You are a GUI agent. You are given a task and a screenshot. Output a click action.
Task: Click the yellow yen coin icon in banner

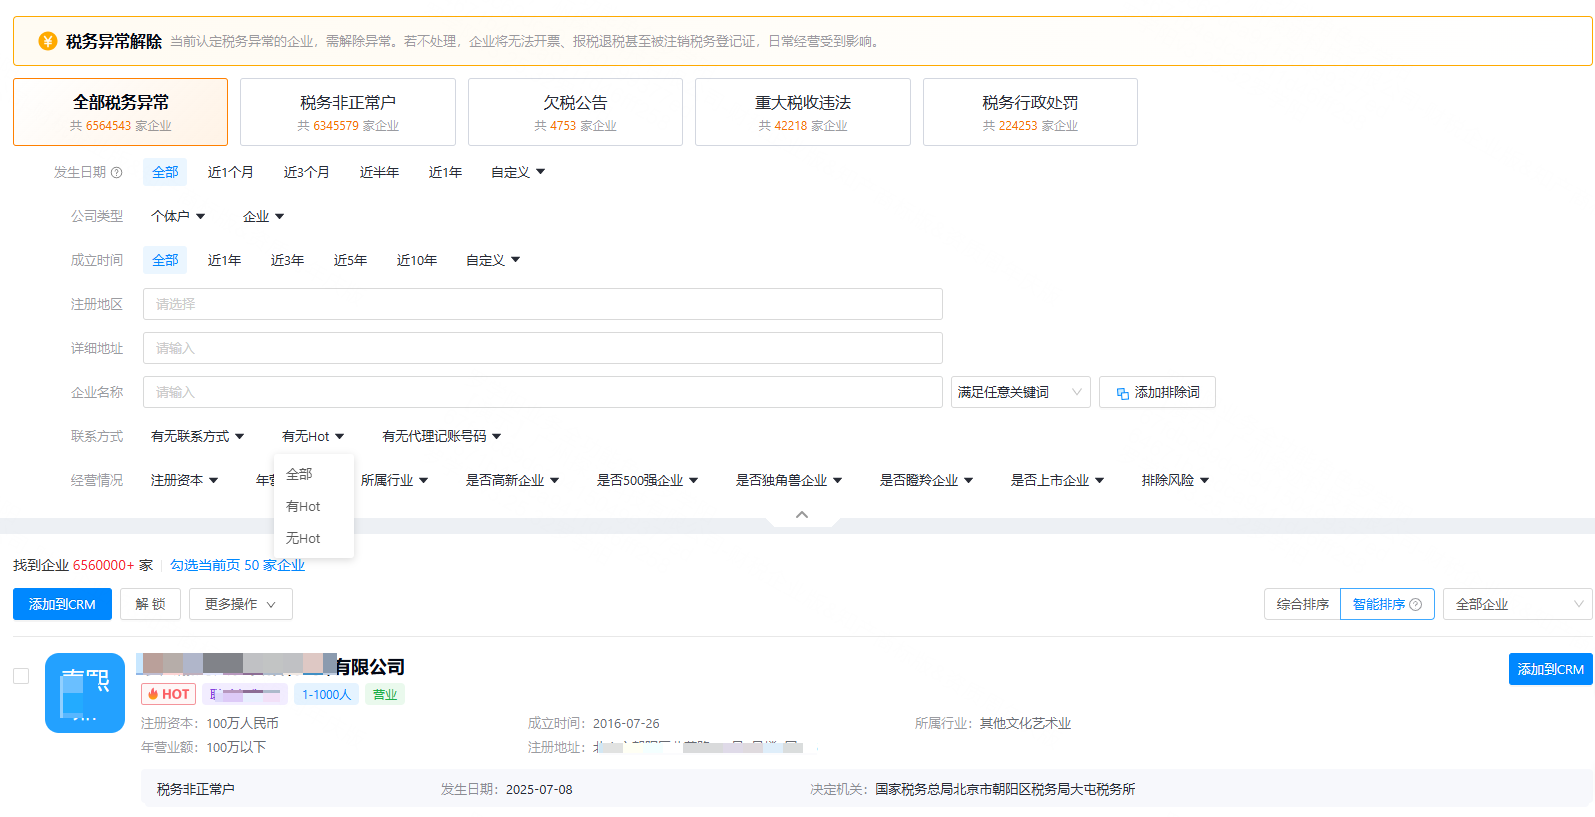point(47,41)
